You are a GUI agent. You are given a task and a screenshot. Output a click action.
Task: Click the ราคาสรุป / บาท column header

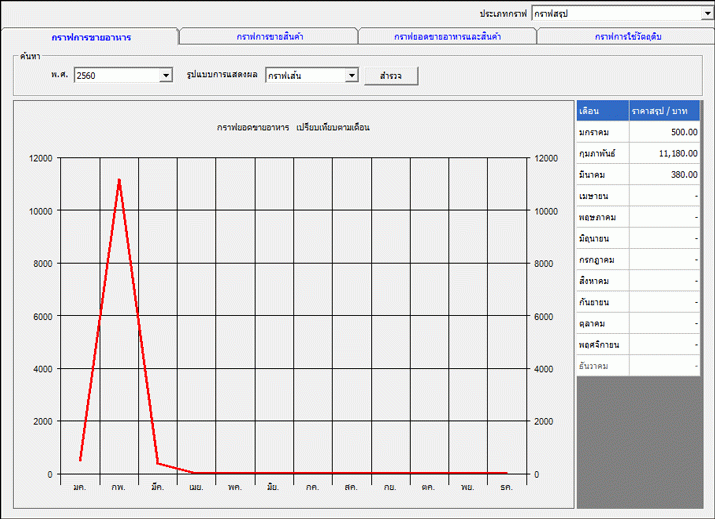(664, 111)
